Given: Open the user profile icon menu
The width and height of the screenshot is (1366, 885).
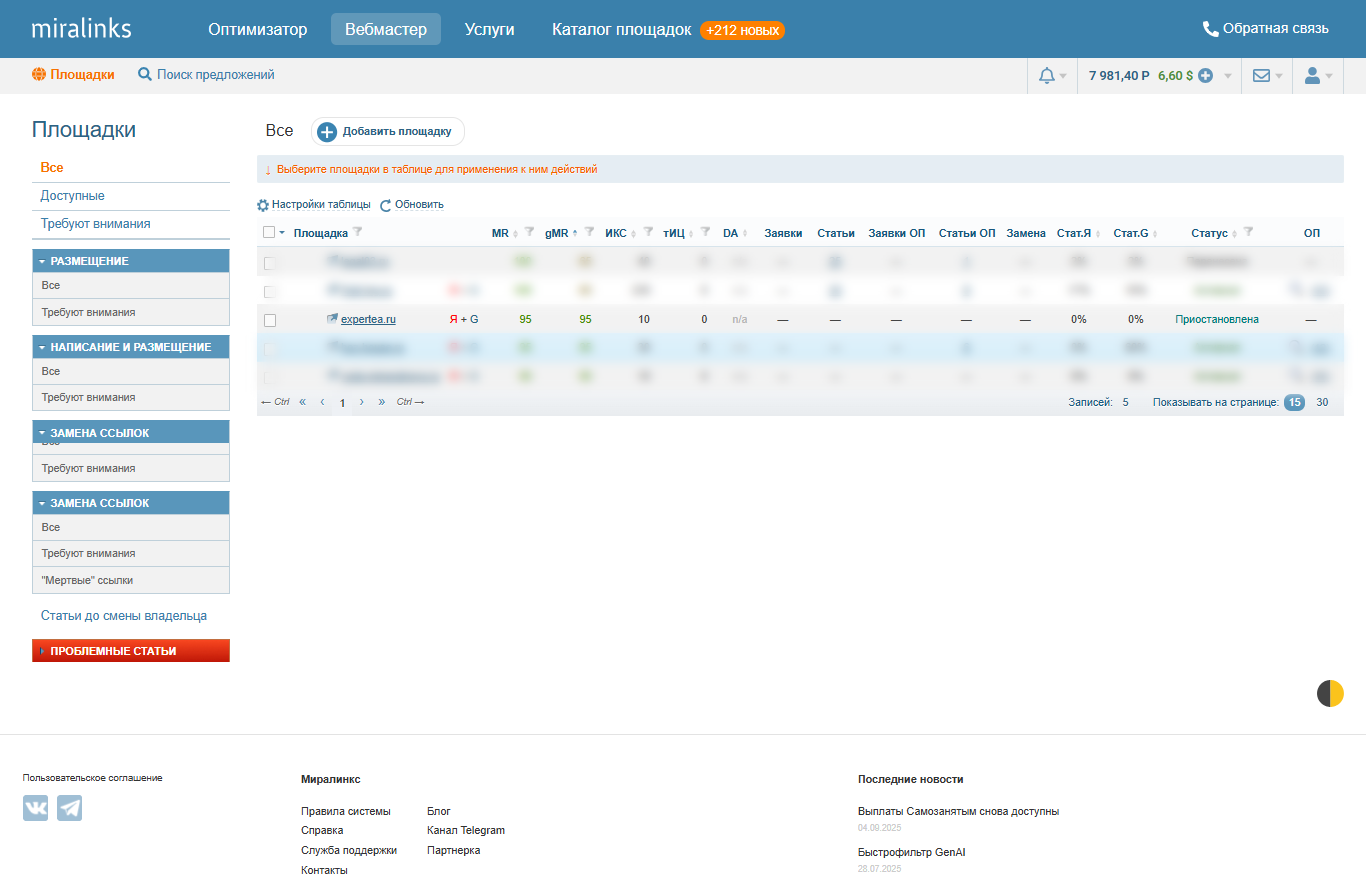Looking at the screenshot, I should [x=1313, y=76].
